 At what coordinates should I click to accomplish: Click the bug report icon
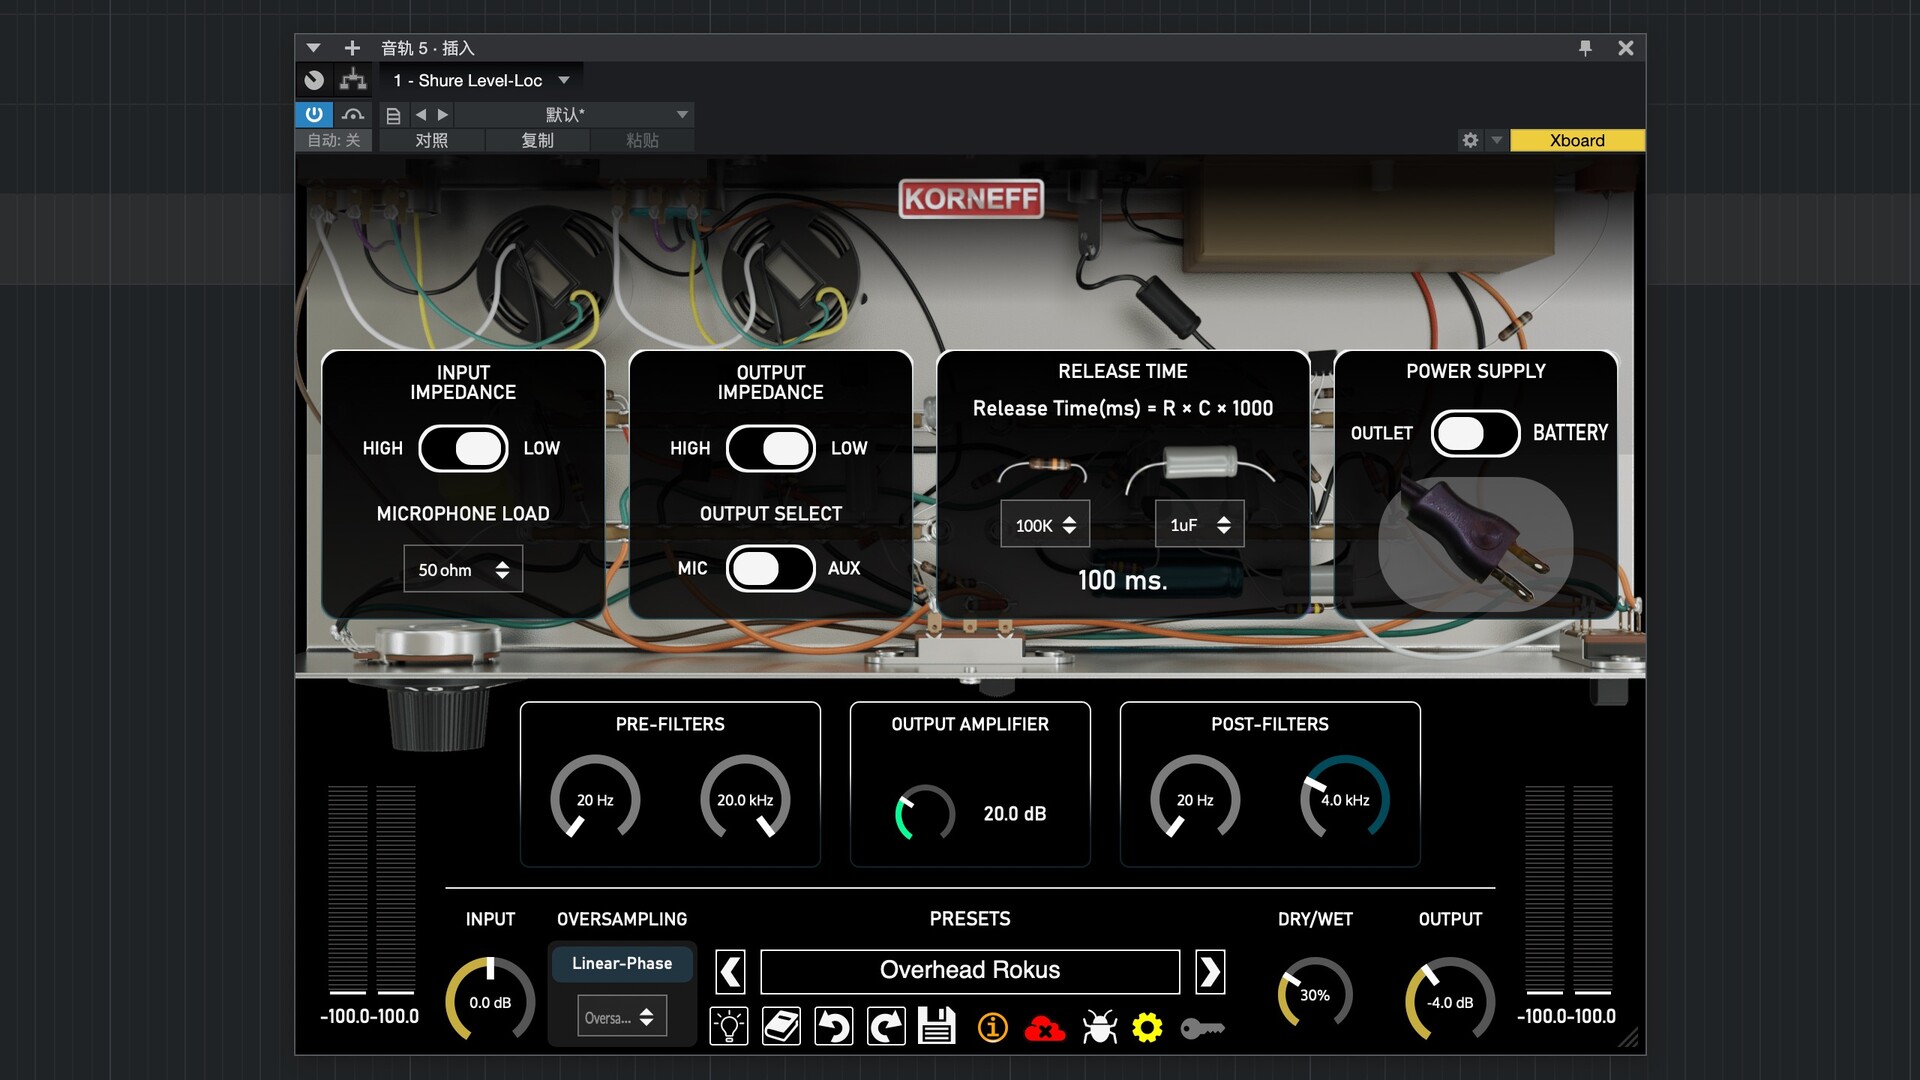coord(1099,1027)
